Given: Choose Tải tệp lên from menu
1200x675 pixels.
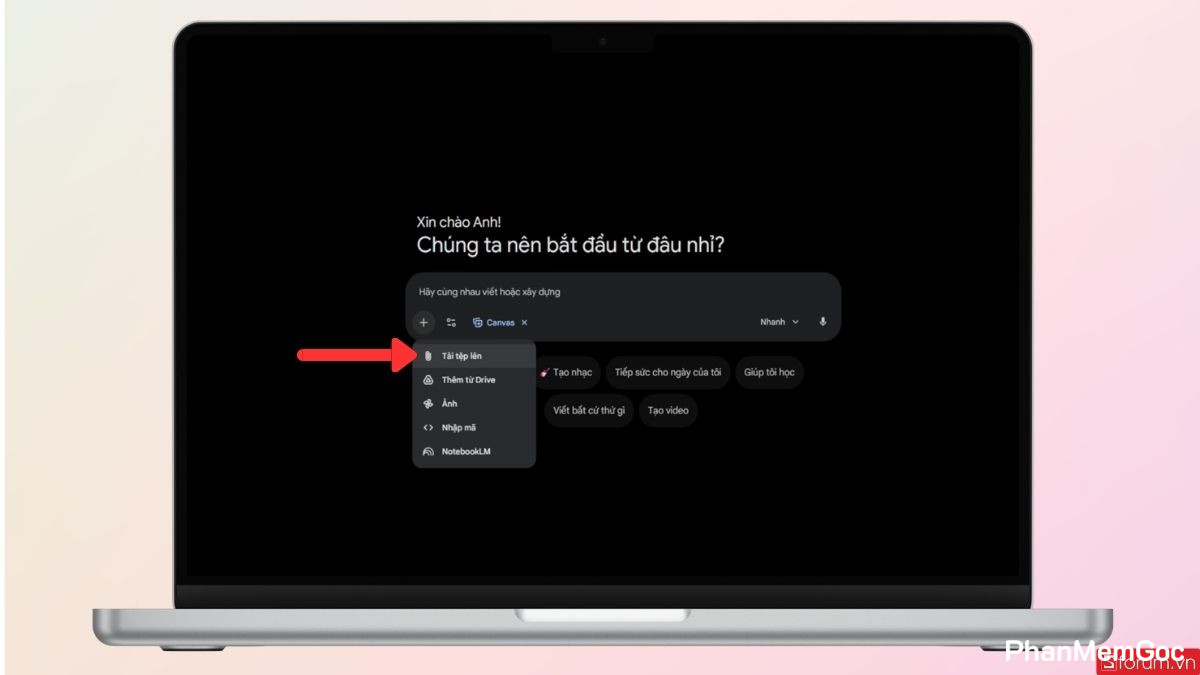Looking at the screenshot, I should coord(474,356).
